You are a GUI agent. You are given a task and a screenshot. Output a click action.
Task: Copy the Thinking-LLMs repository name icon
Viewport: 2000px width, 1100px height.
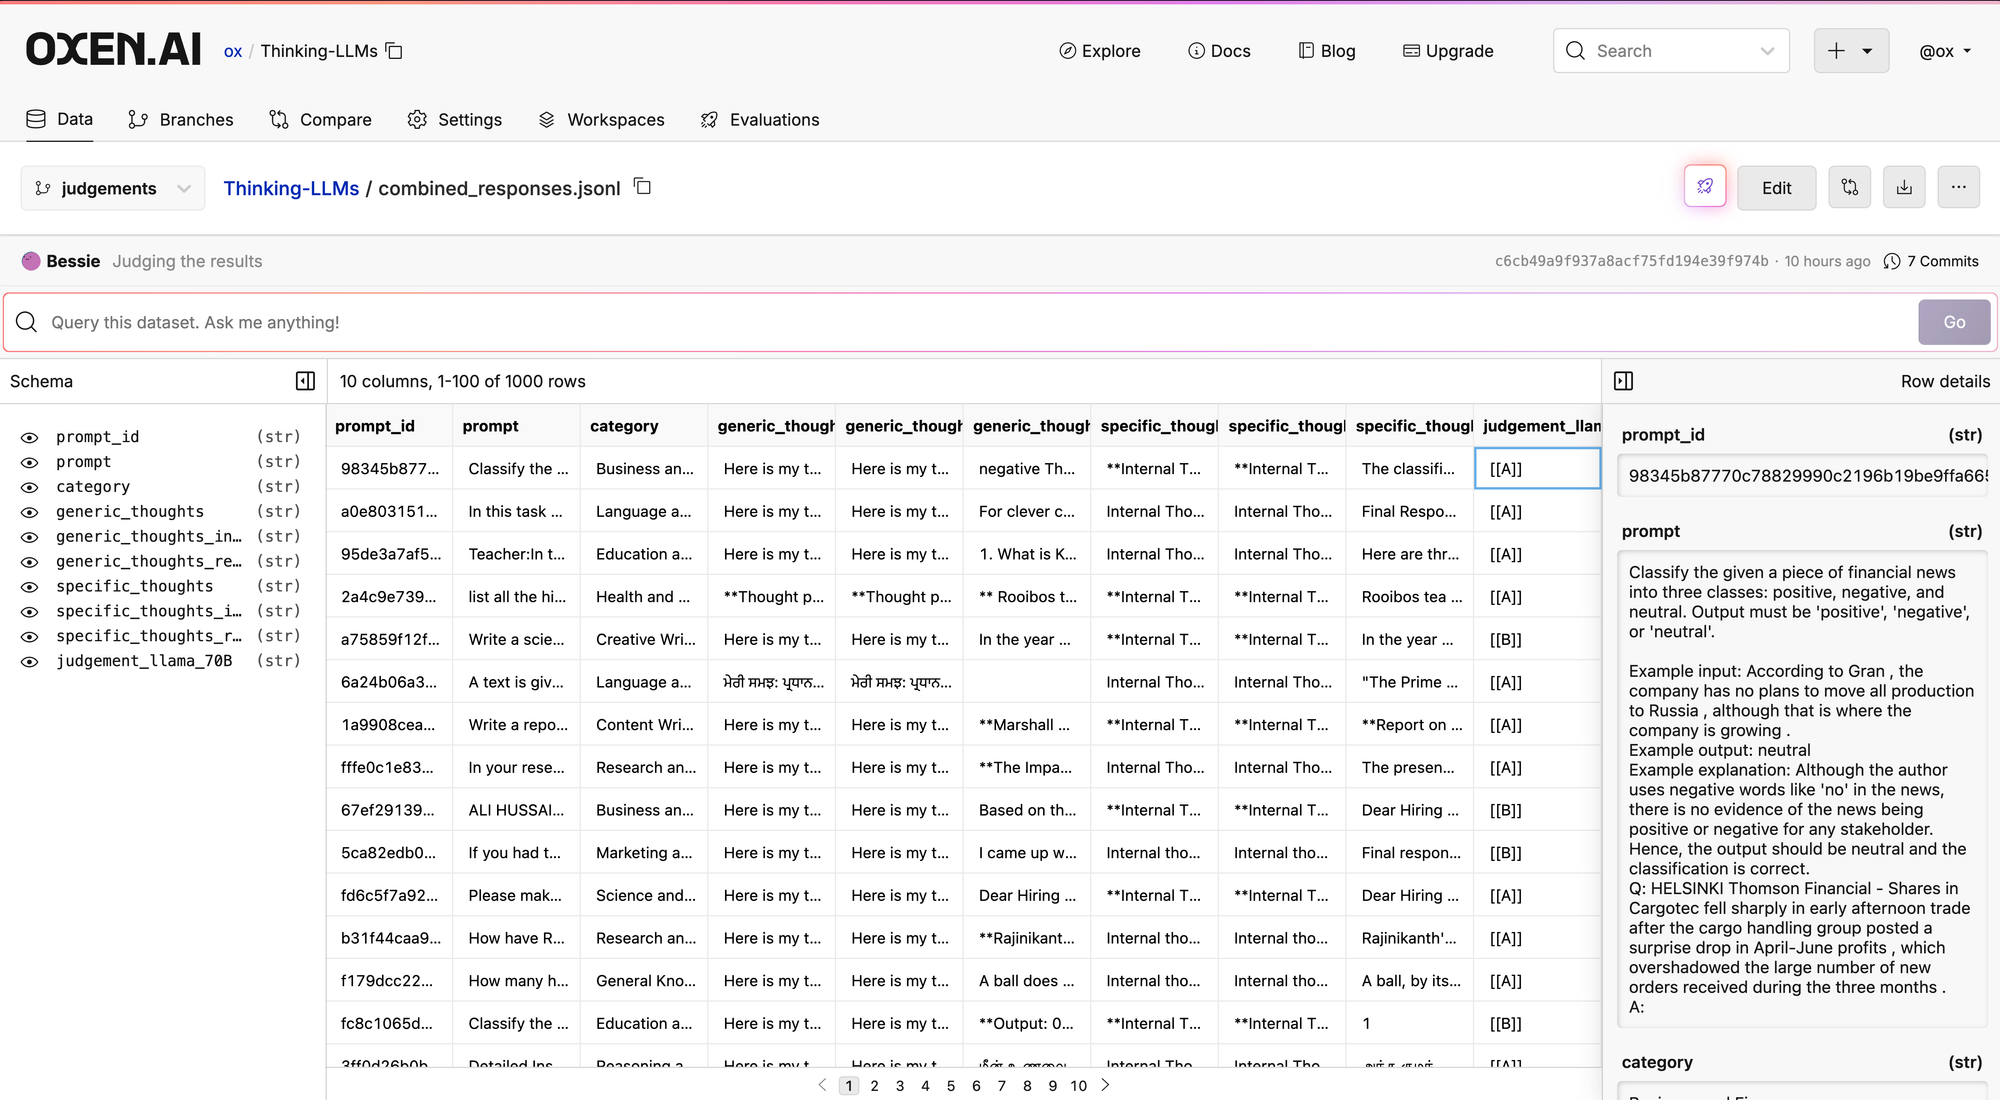click(x=394, y=51)
